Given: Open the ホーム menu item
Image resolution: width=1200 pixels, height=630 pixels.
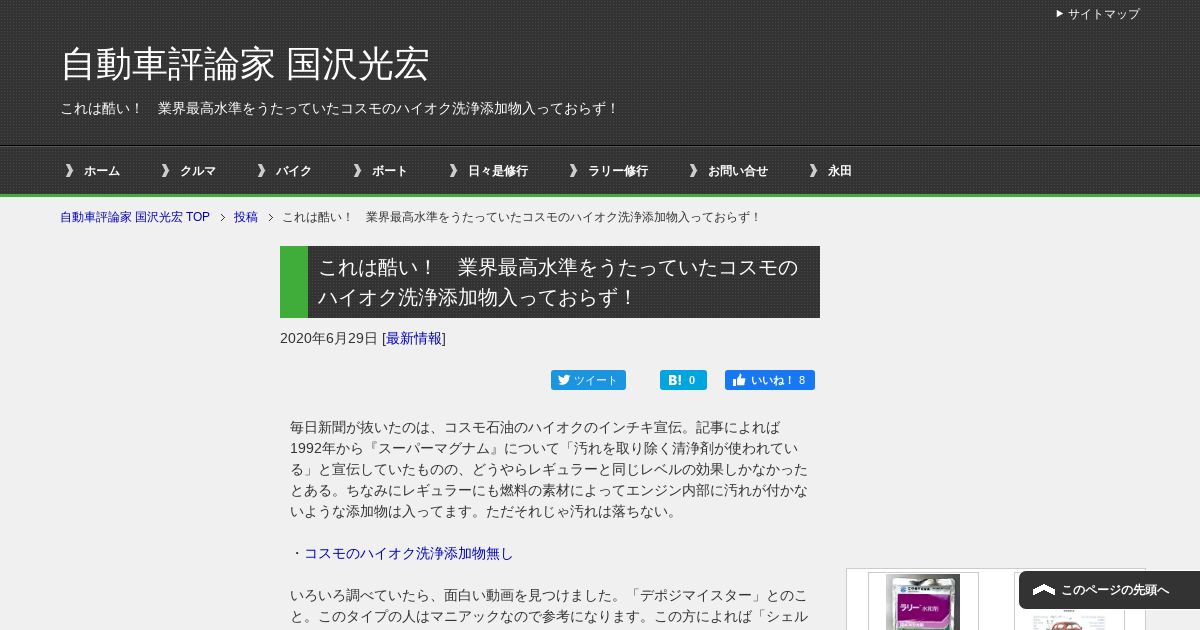Looking at the screenshot, I should (x=101, y=171).
